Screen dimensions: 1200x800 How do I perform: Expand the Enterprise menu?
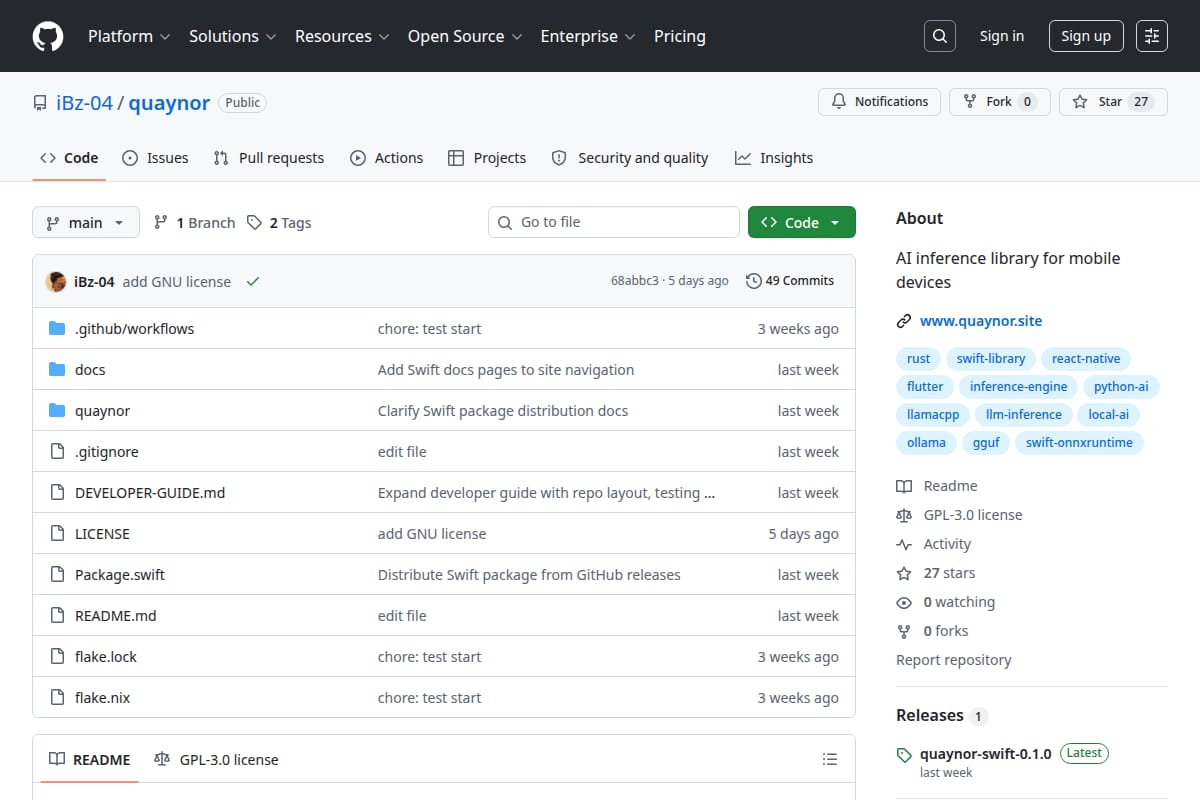pos(588,36)
